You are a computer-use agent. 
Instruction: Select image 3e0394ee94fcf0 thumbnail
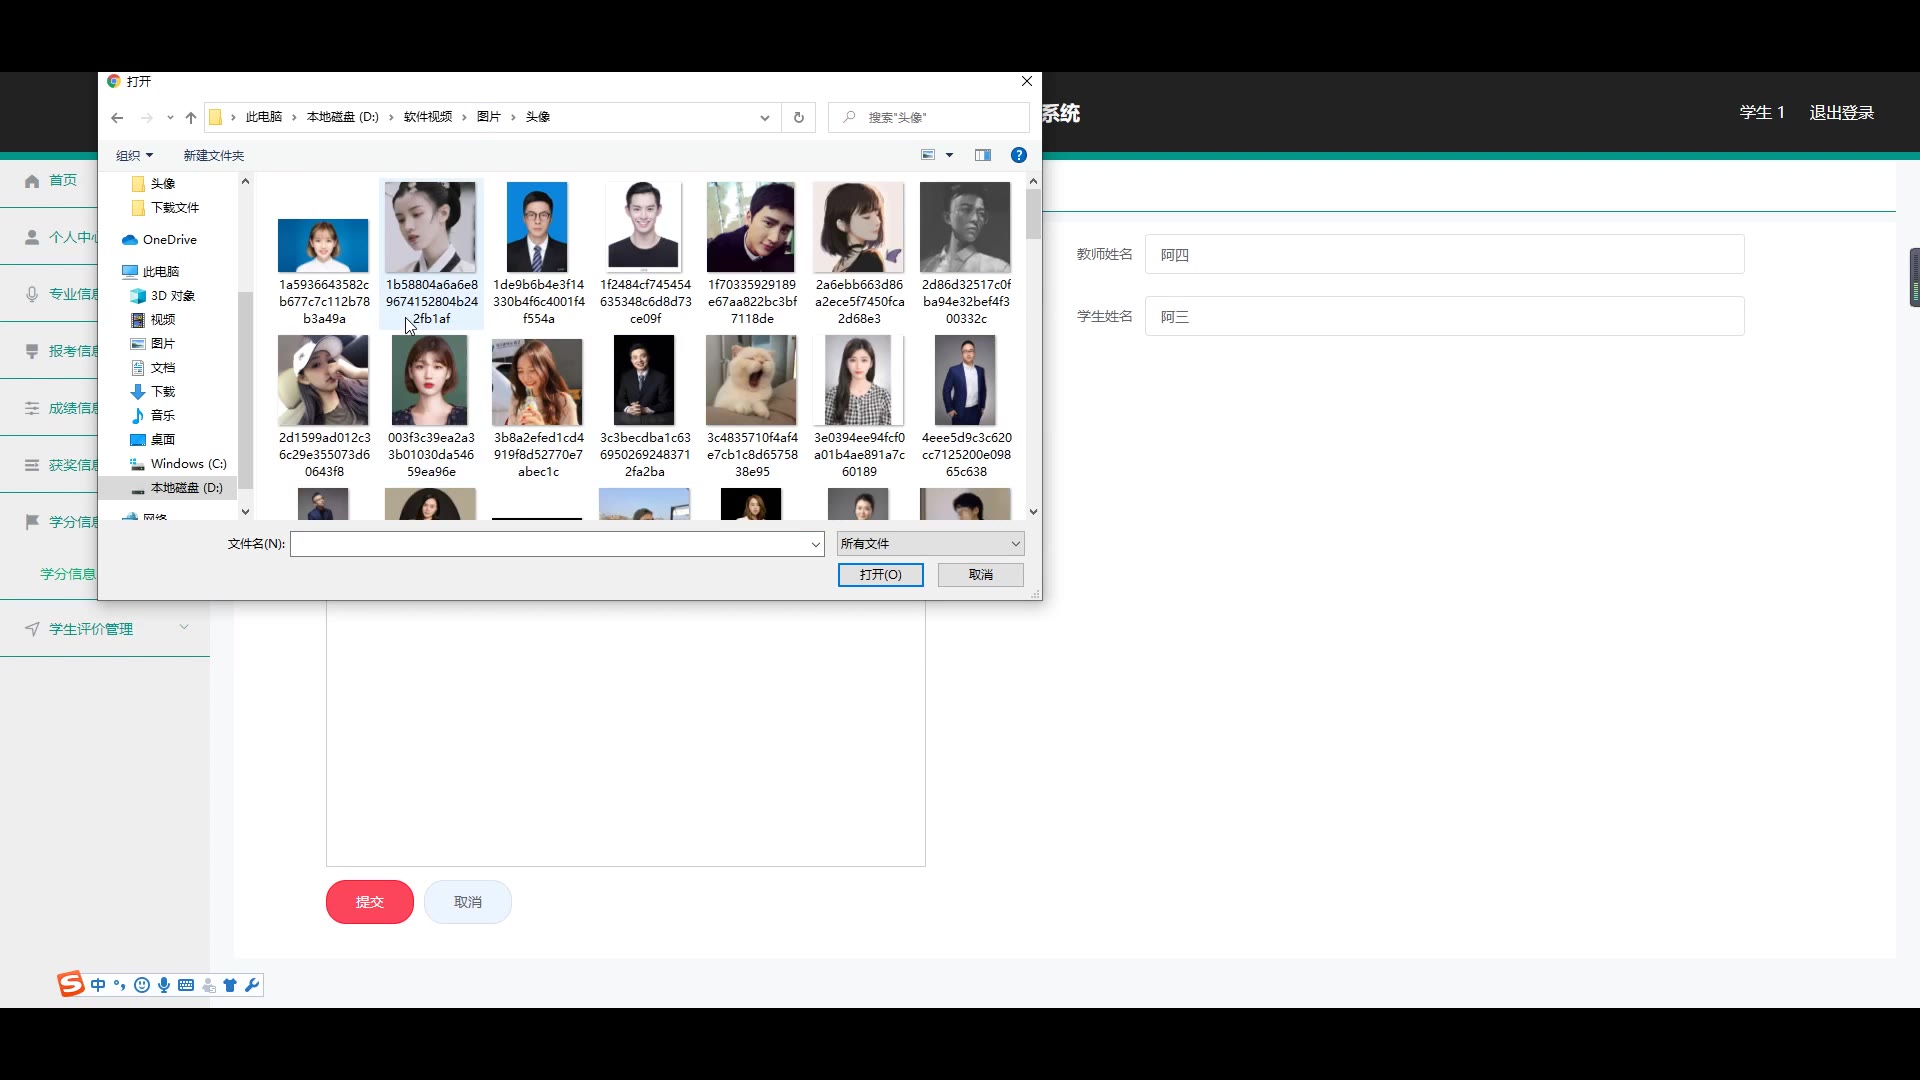(858, 380)
